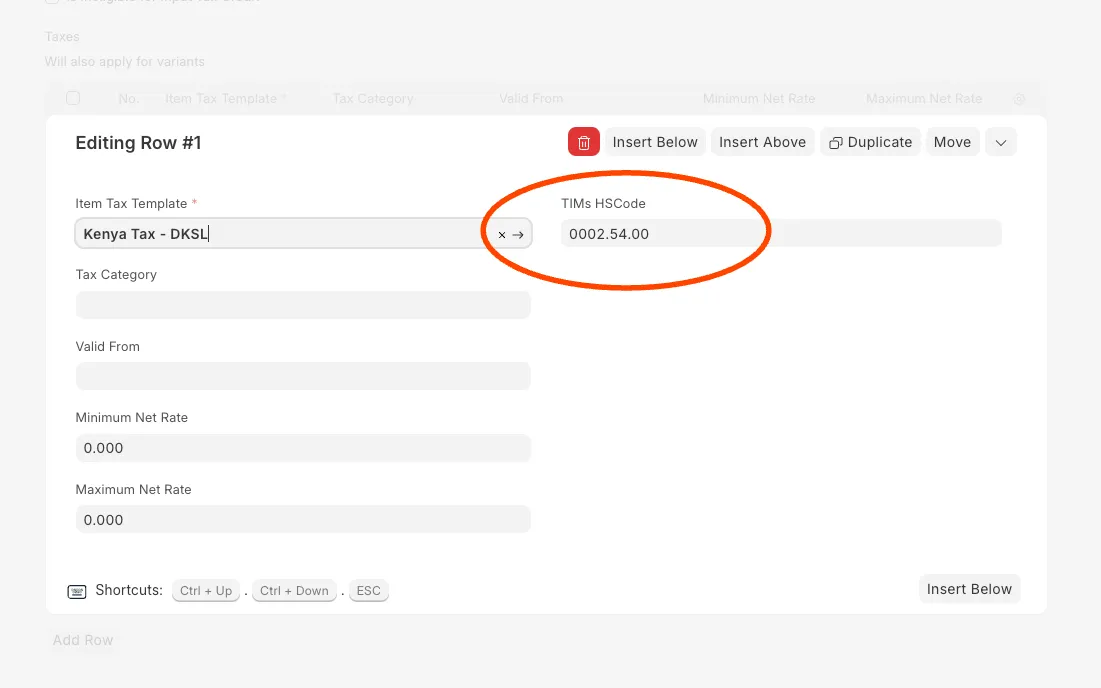Click the Item Tax Template input field
The height and width of the screenshot is (688, 1101).
(280, 234)
